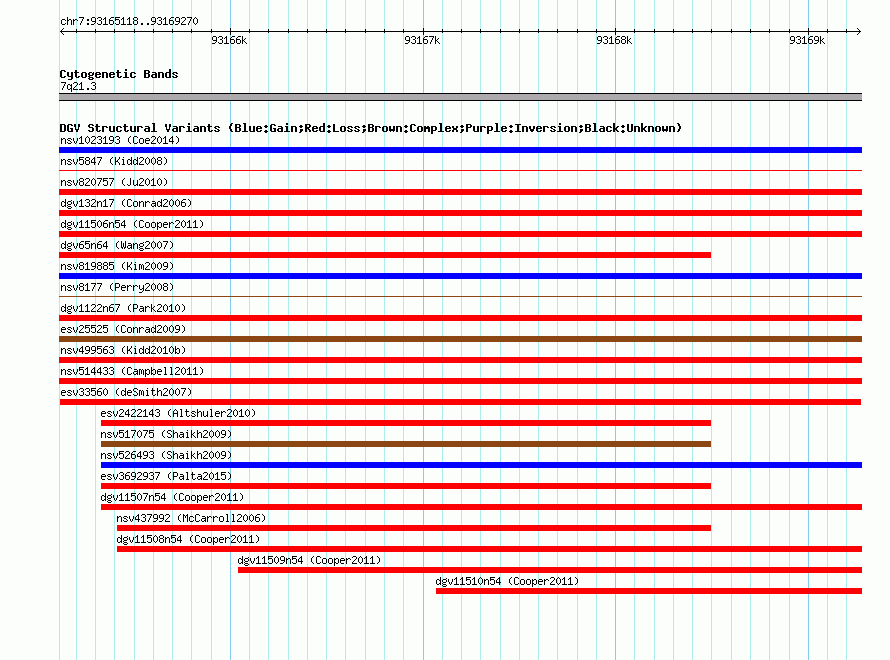Click the nsv820757 (Ju2010) label
The width and height of the screenshot is (890, 660).
114,182
